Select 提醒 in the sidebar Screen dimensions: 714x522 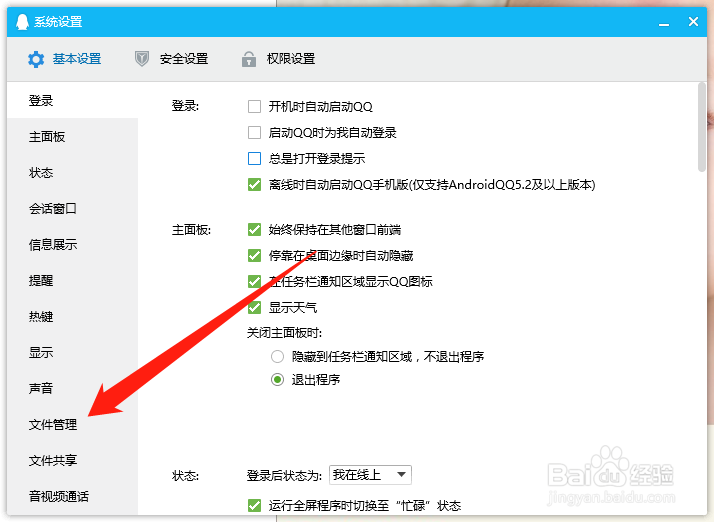pos(72,281)
